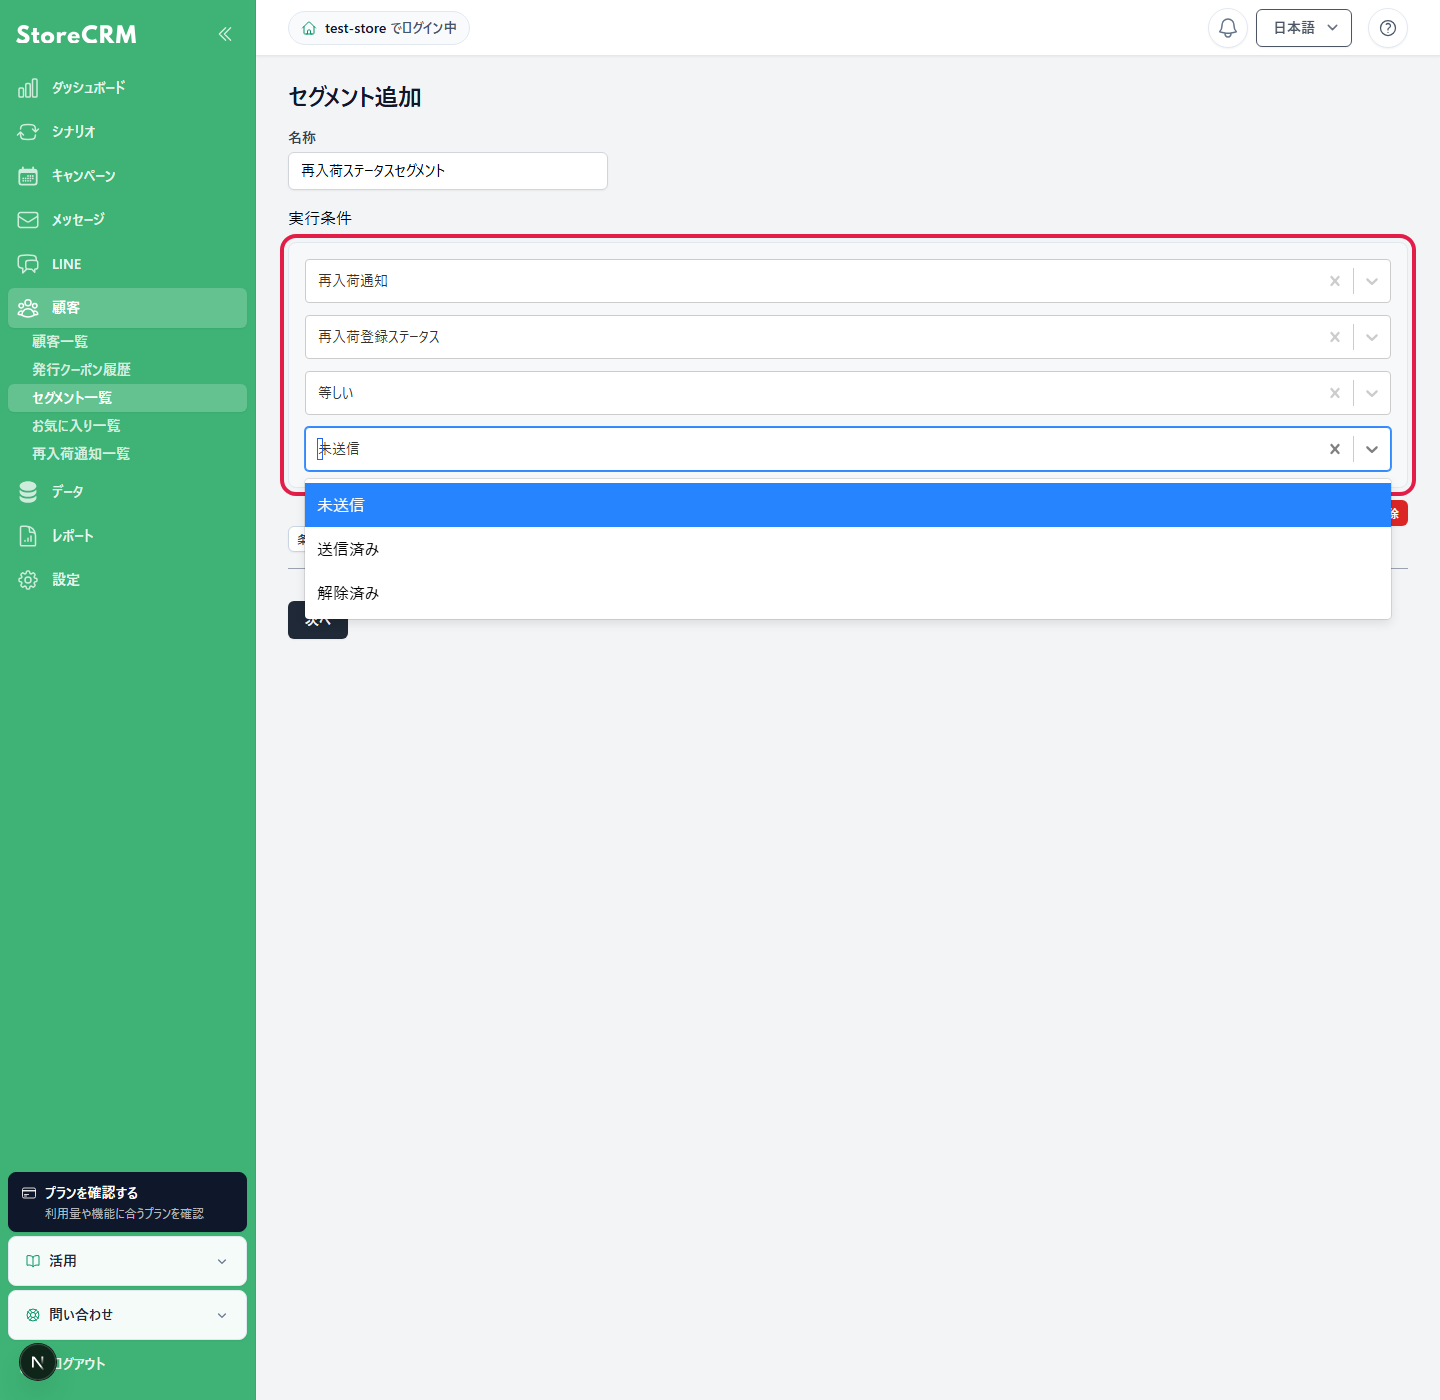The image size is (1440, 1400).
Task: Open the データ database icon
Action: point(28,492)
